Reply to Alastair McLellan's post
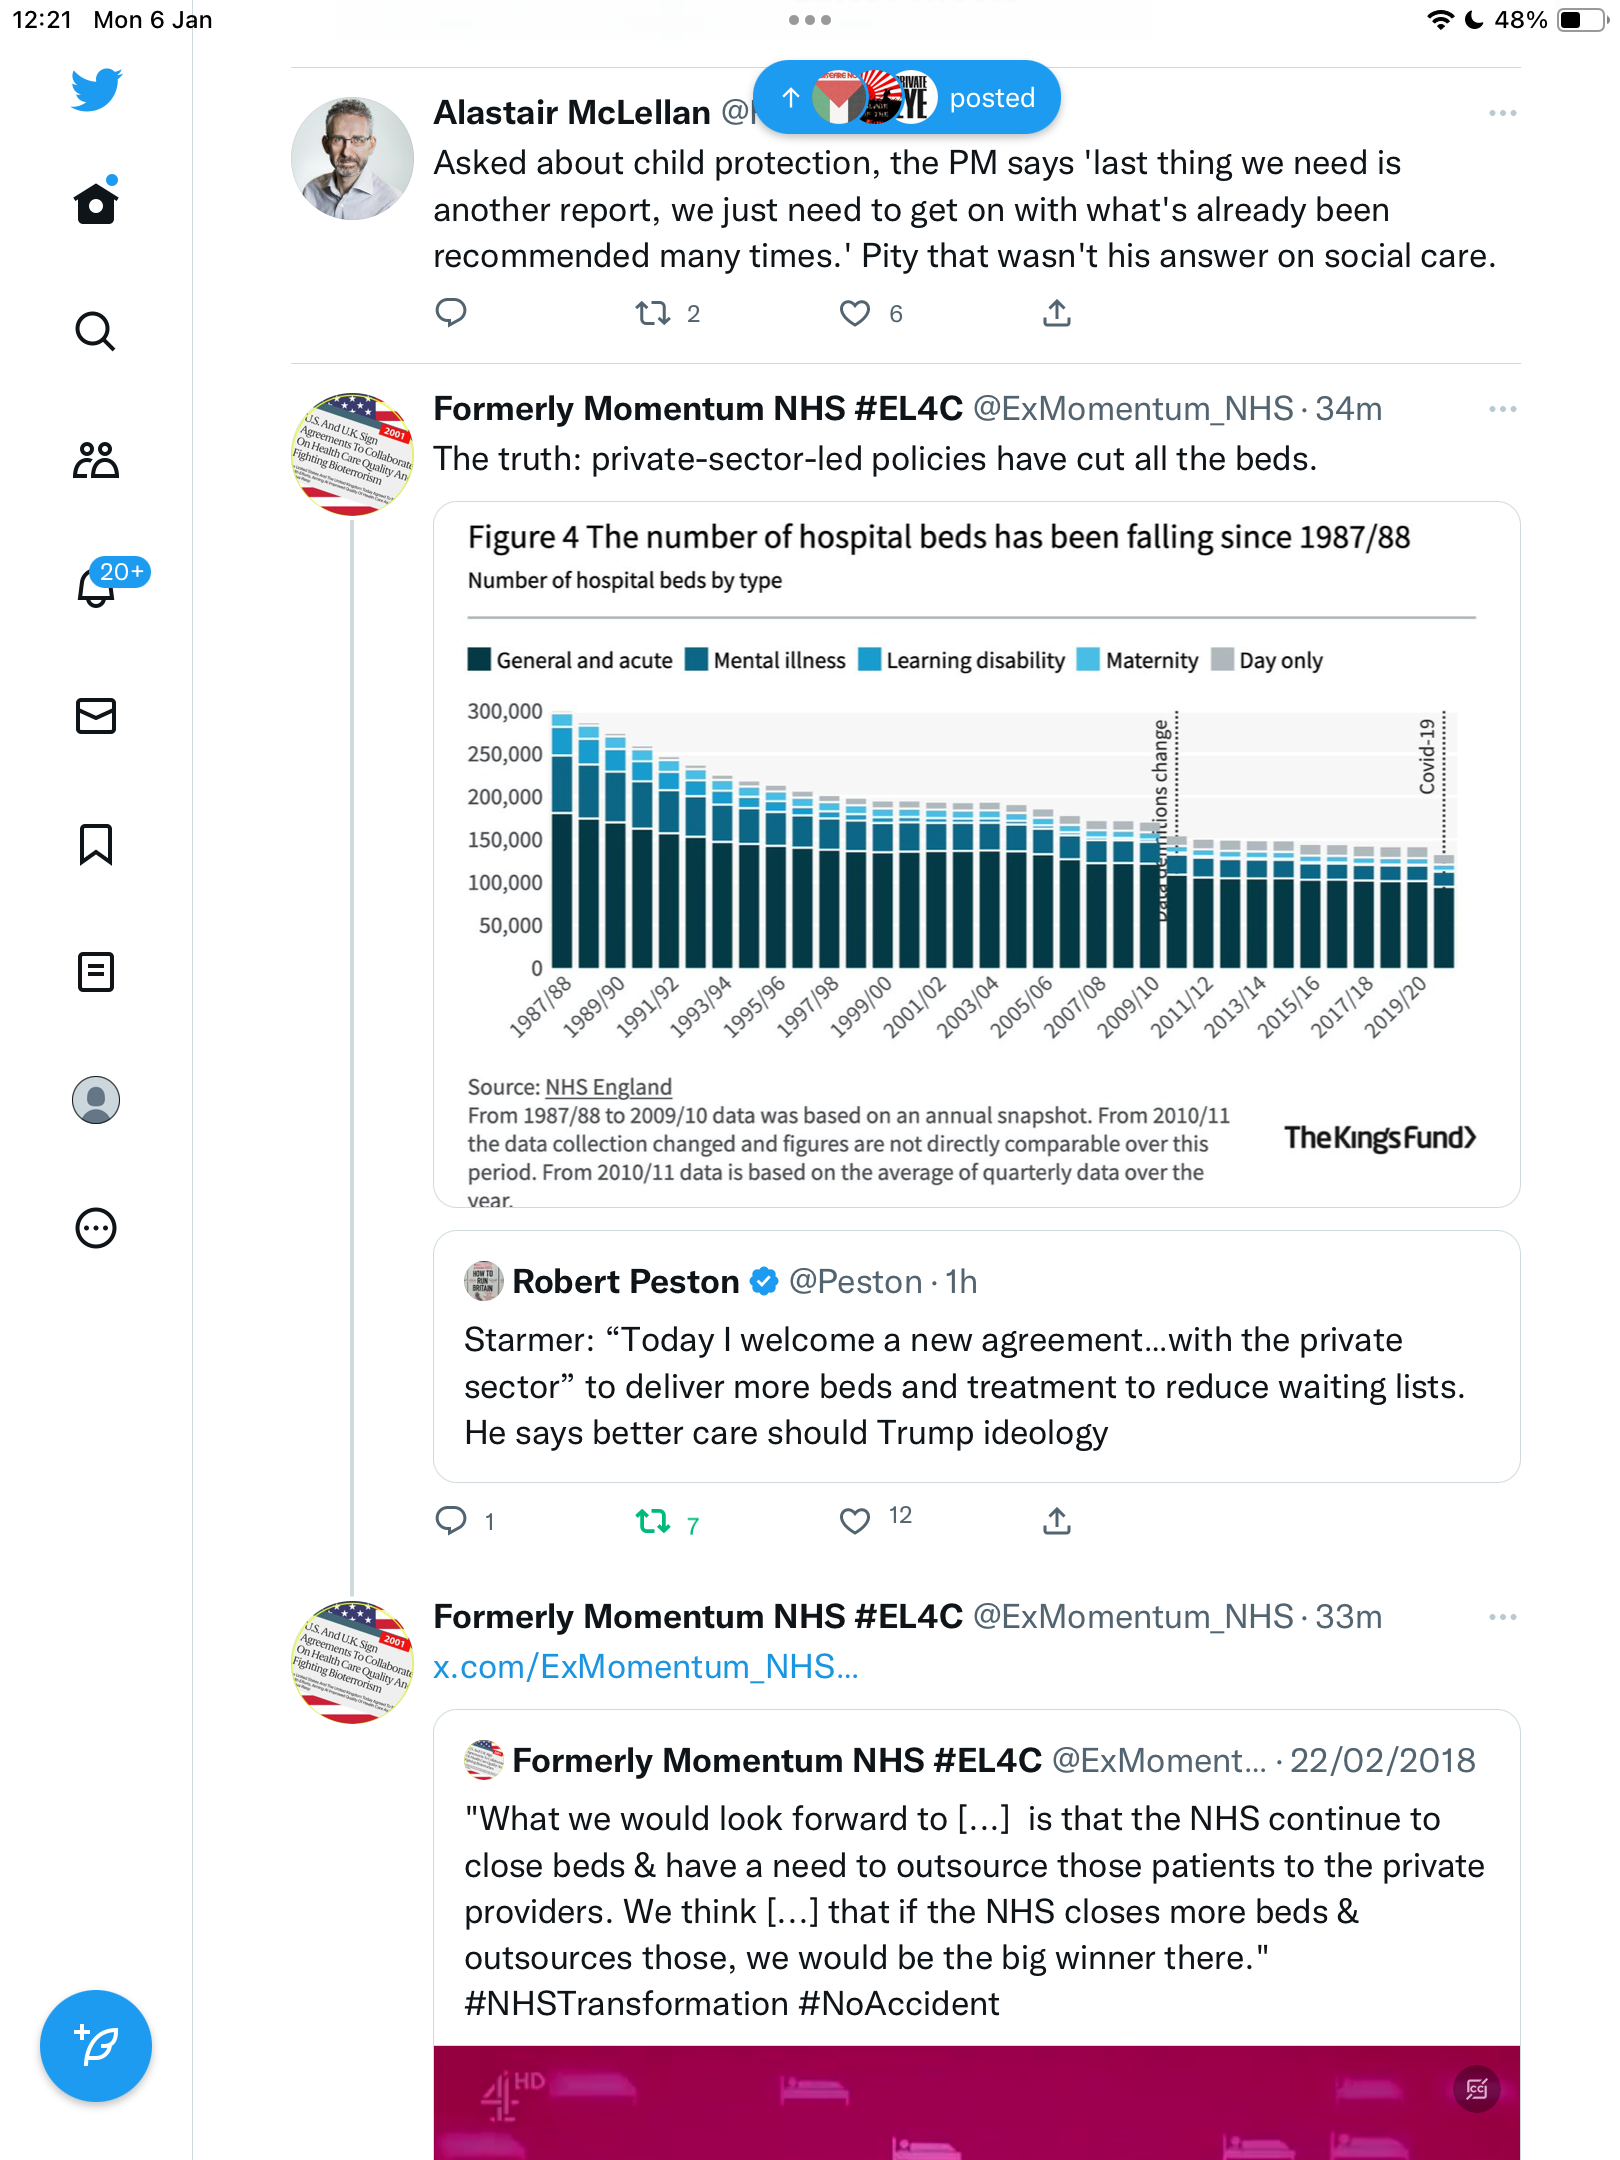 (451, 313)
